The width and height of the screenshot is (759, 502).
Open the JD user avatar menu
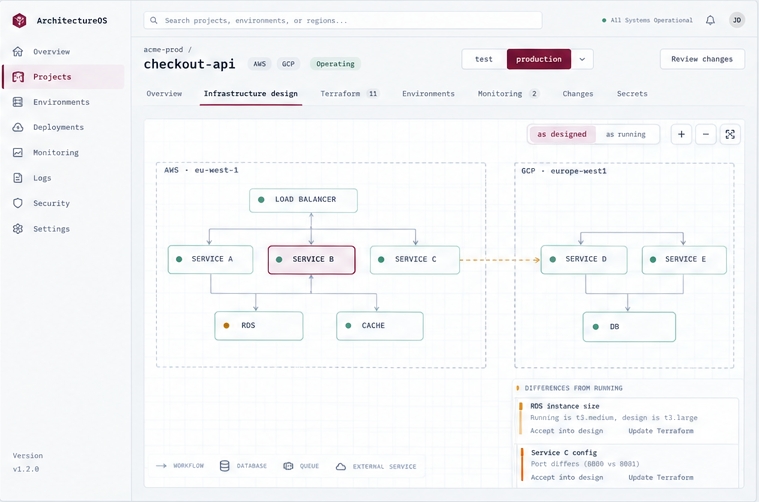click(x=737, y=20)
